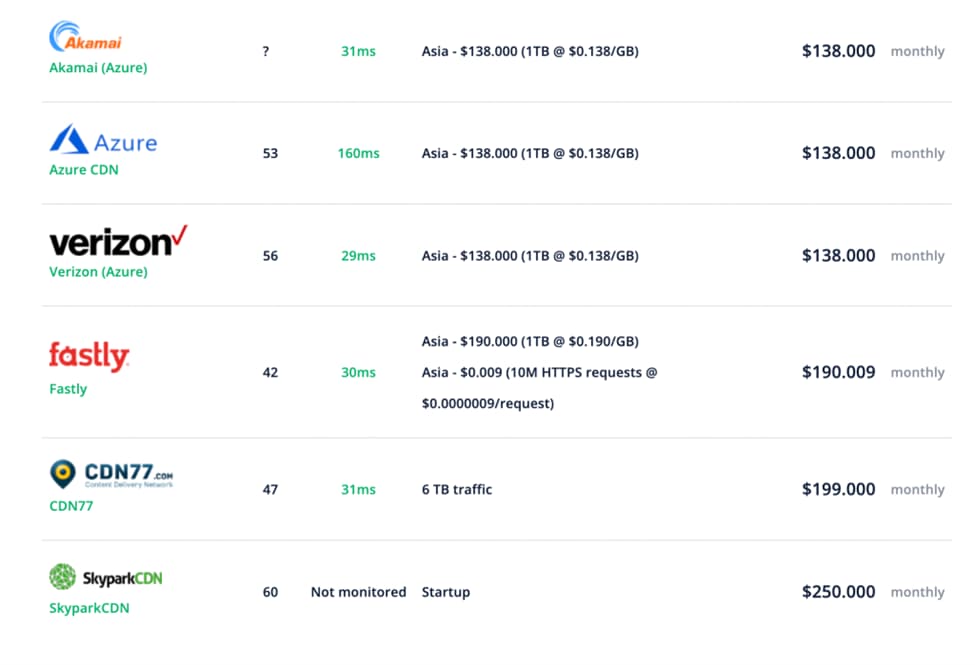Screen dimensions: 975x665
Task: Click the Akamai logo icon
Action: pos(86,38)
